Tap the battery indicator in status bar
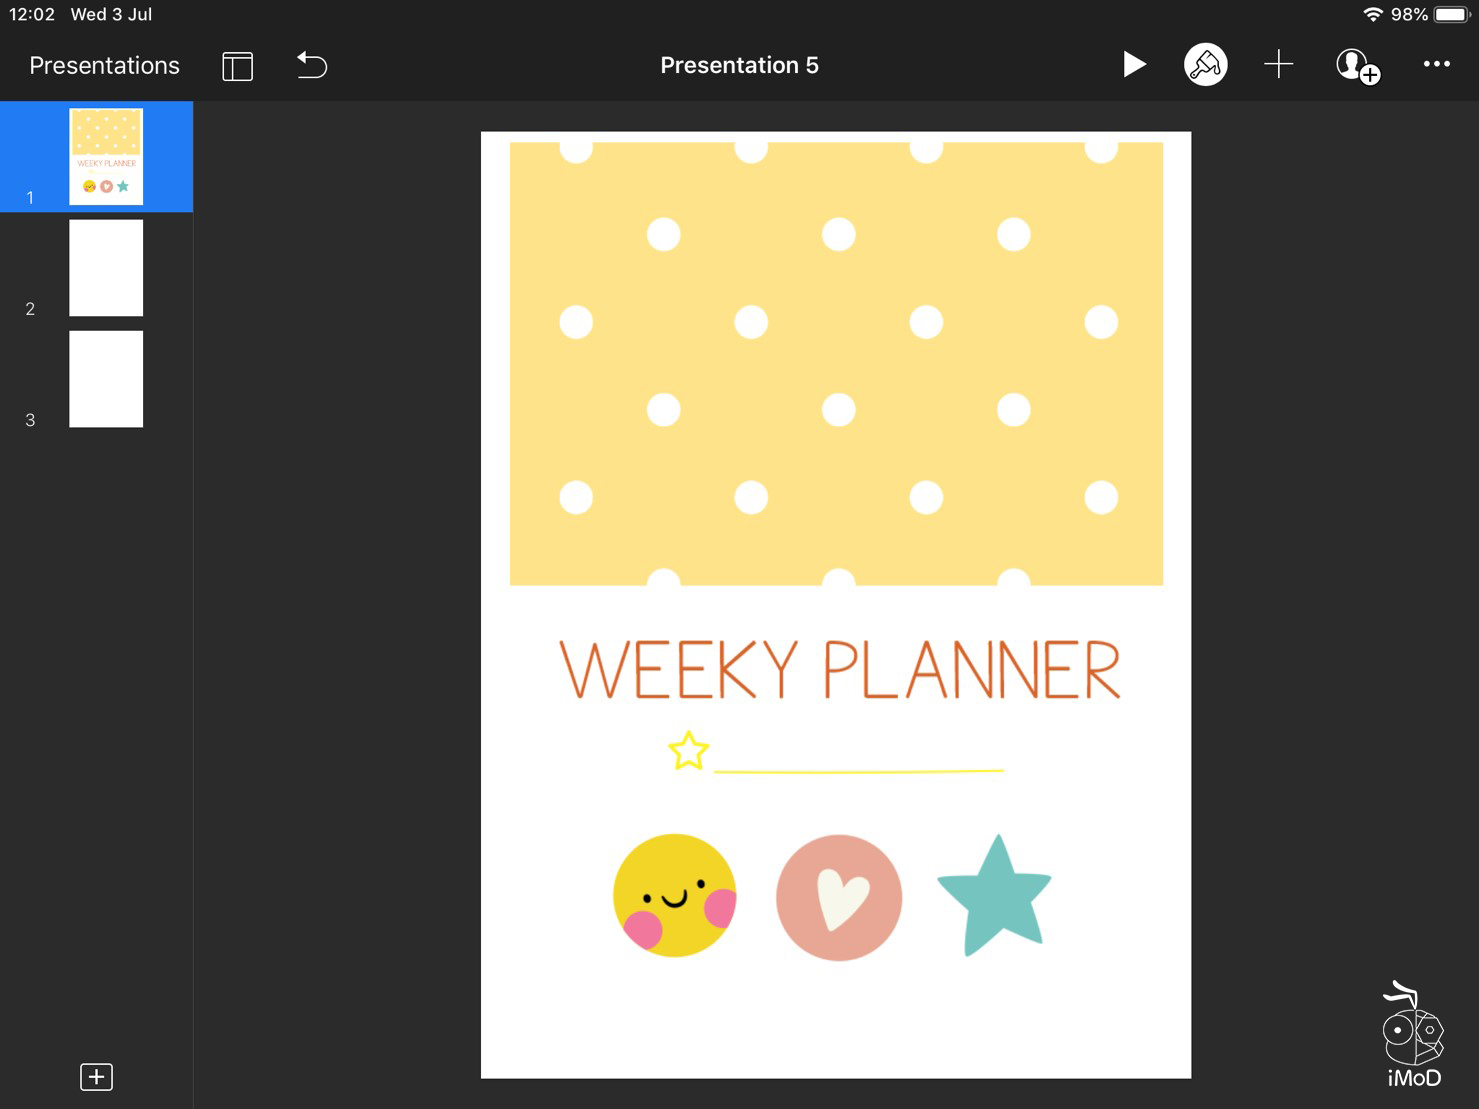The image size is (1479, 1109). tap(1452, 15)
